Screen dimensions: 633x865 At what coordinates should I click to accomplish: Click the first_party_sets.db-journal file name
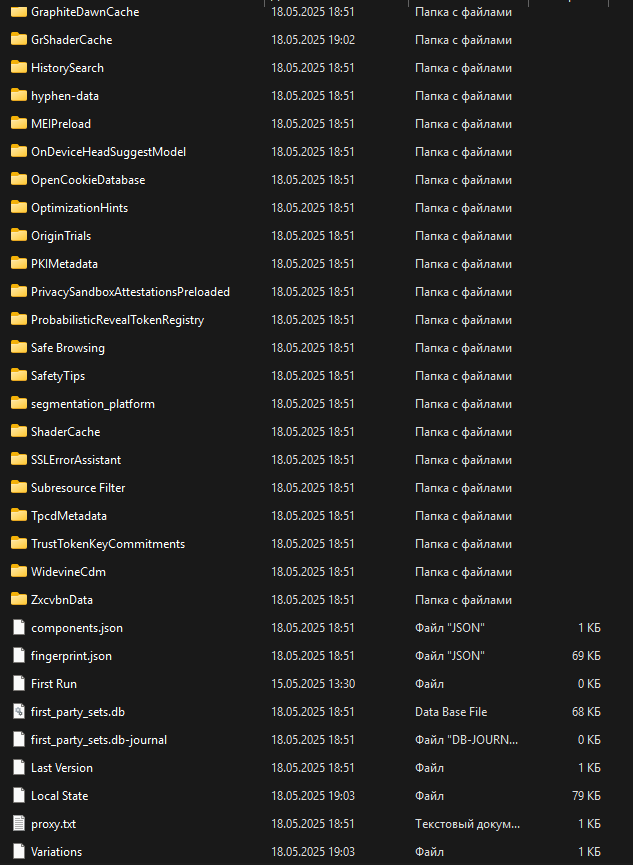[x=99, y=740]
